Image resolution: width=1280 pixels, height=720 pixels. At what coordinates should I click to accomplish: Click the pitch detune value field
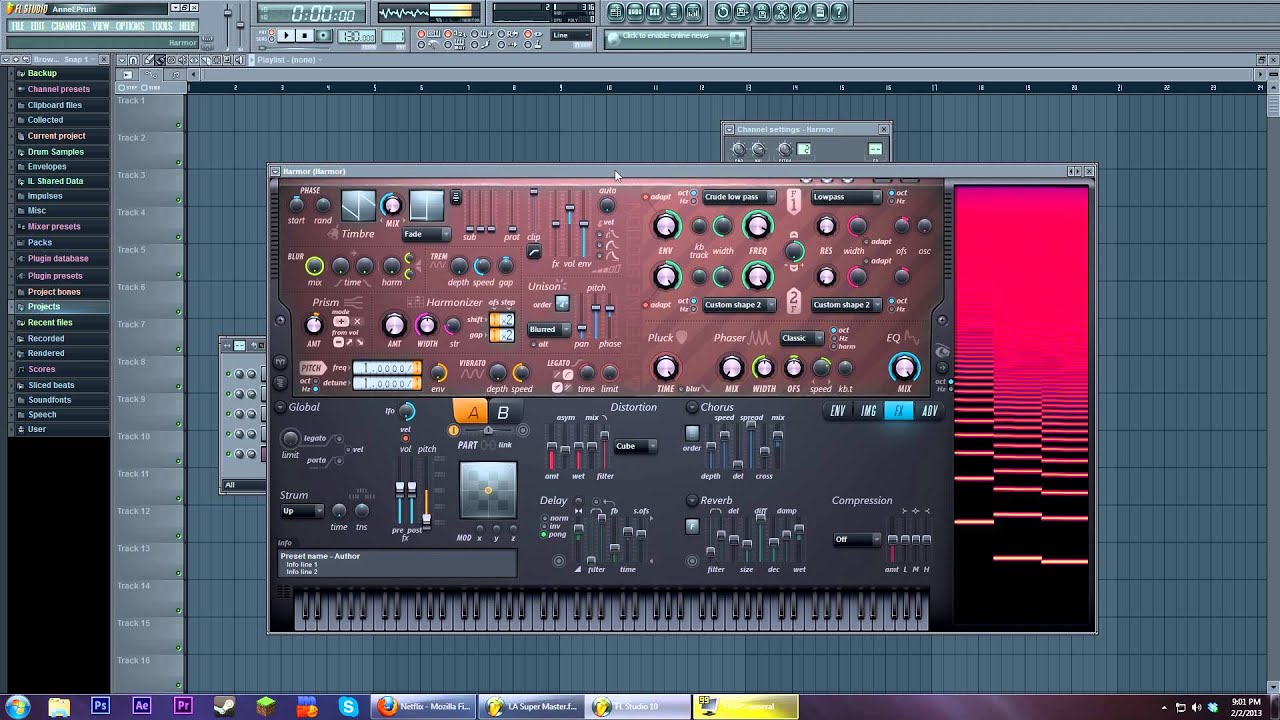coord(387,383)
